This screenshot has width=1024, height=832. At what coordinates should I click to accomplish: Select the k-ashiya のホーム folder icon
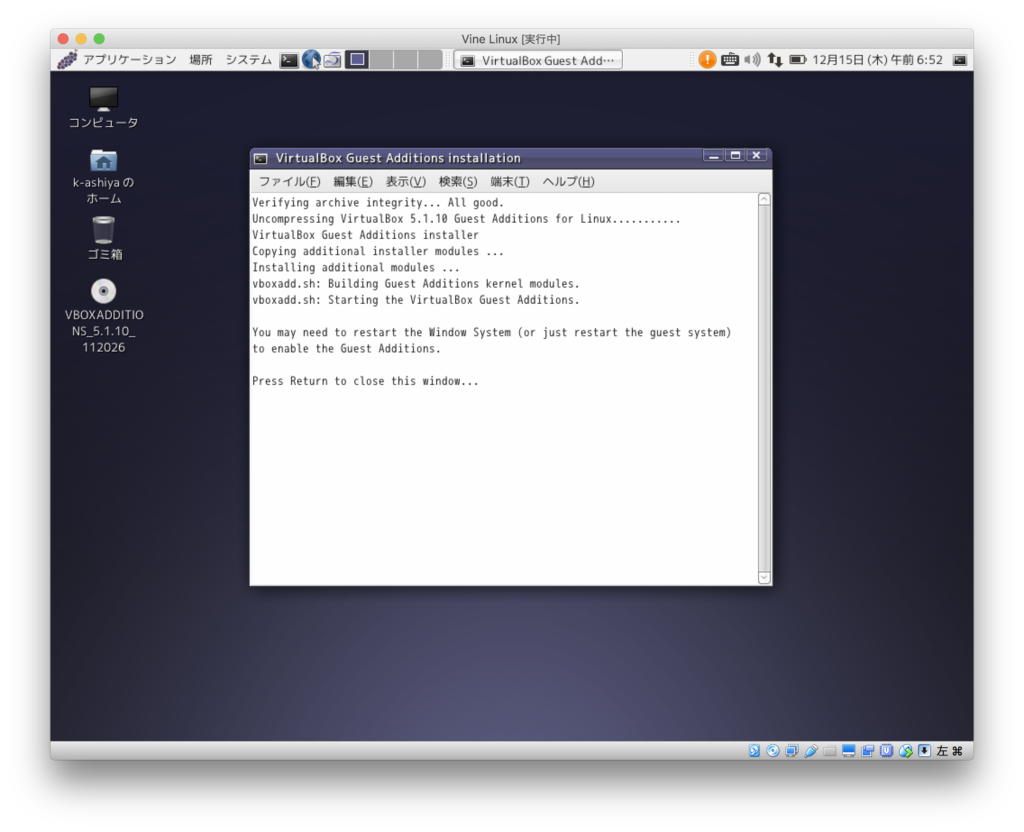(x=103, y=176)
